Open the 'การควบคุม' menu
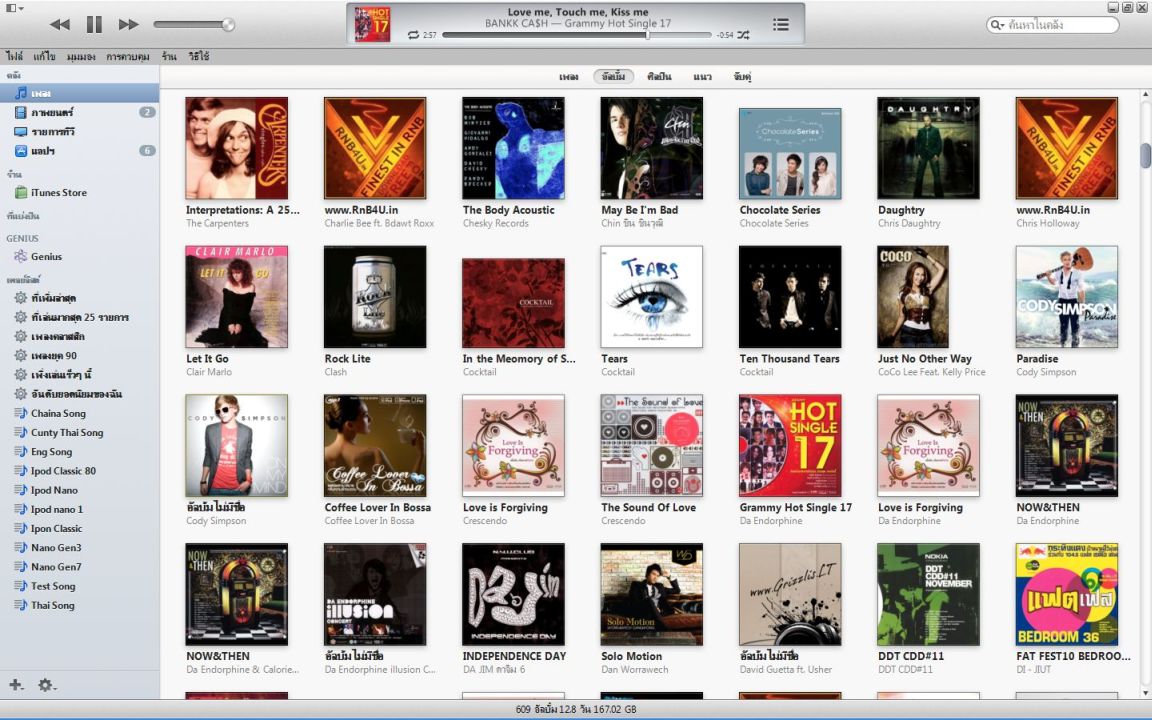This screenshot has height=720, width=1152. tap(128, 57)
